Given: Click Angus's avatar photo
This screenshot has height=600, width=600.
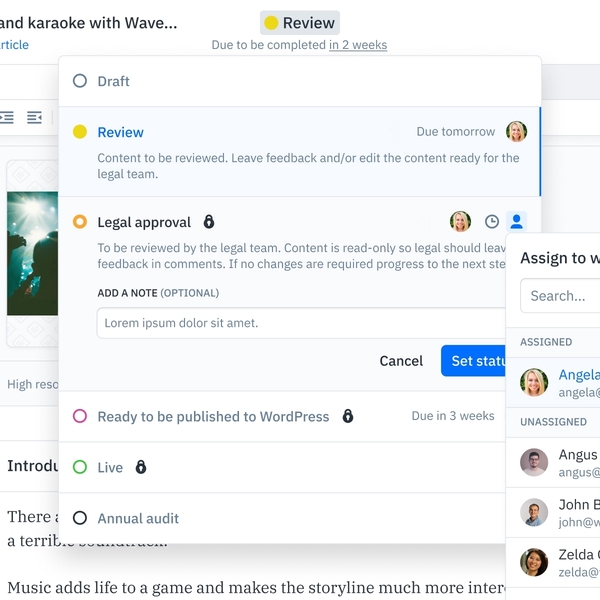Looking at the screenshot, I should (534, 462).
